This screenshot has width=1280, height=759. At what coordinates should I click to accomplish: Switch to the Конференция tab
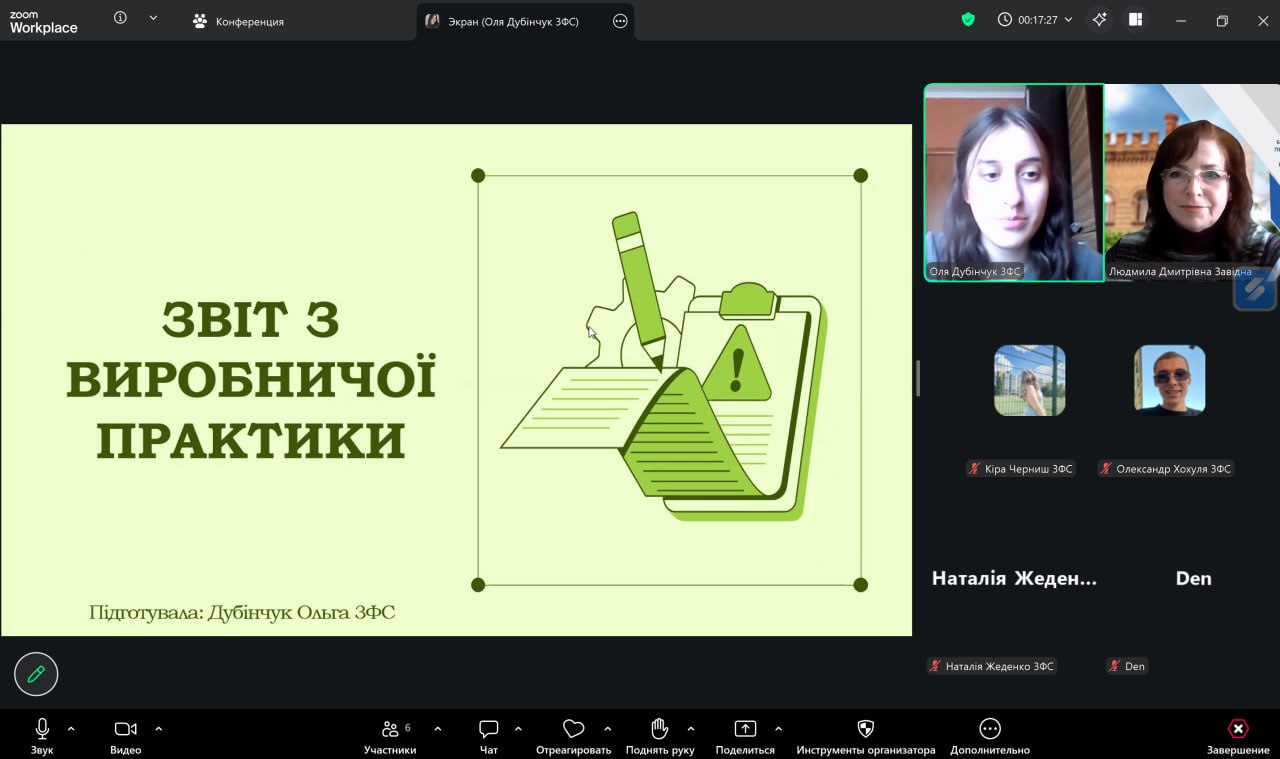tap(240, 21)
